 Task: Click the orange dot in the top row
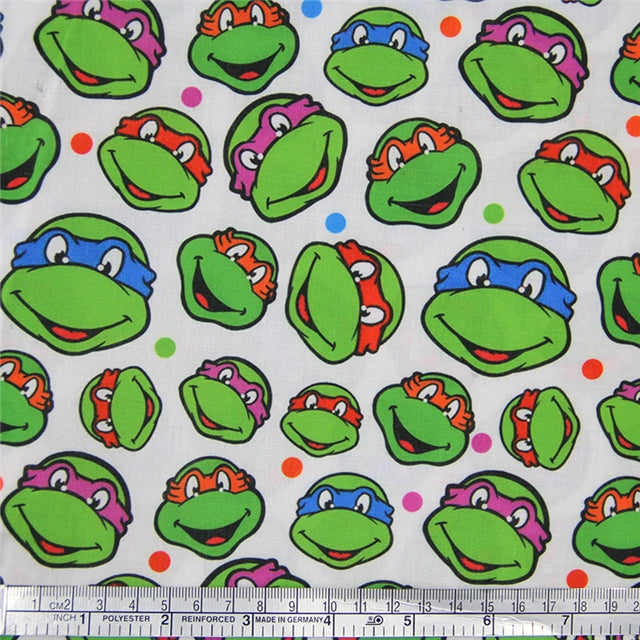point(451,26)
